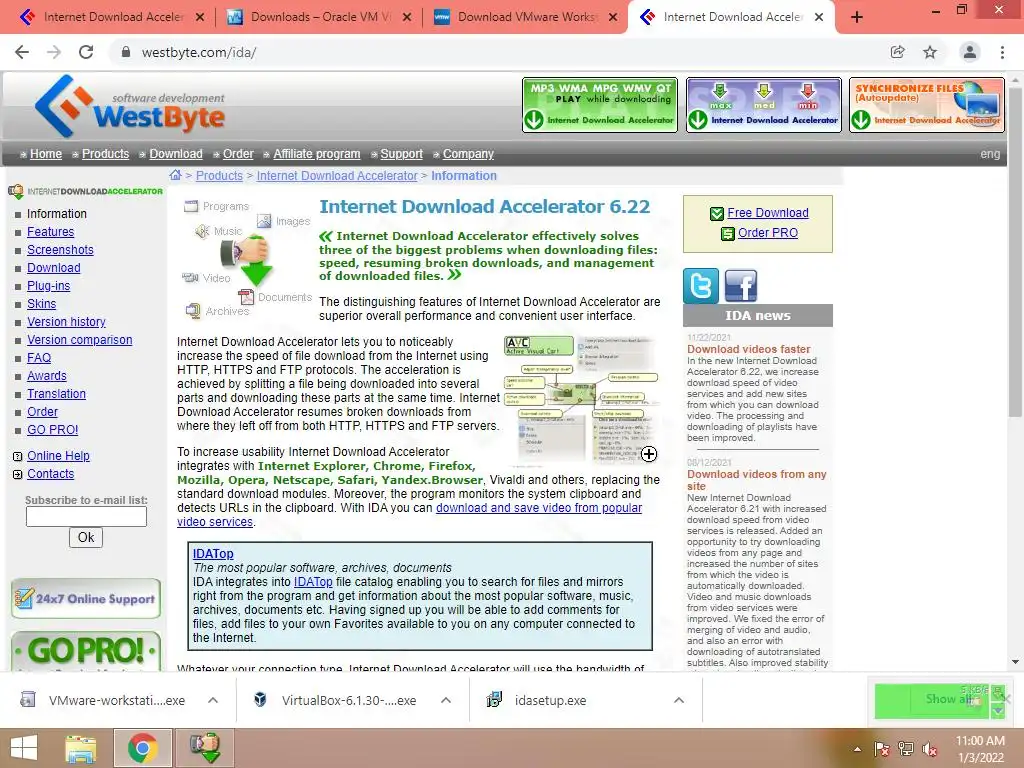Click the Order PRO link
1024x768 pixels.
point(768,232)
